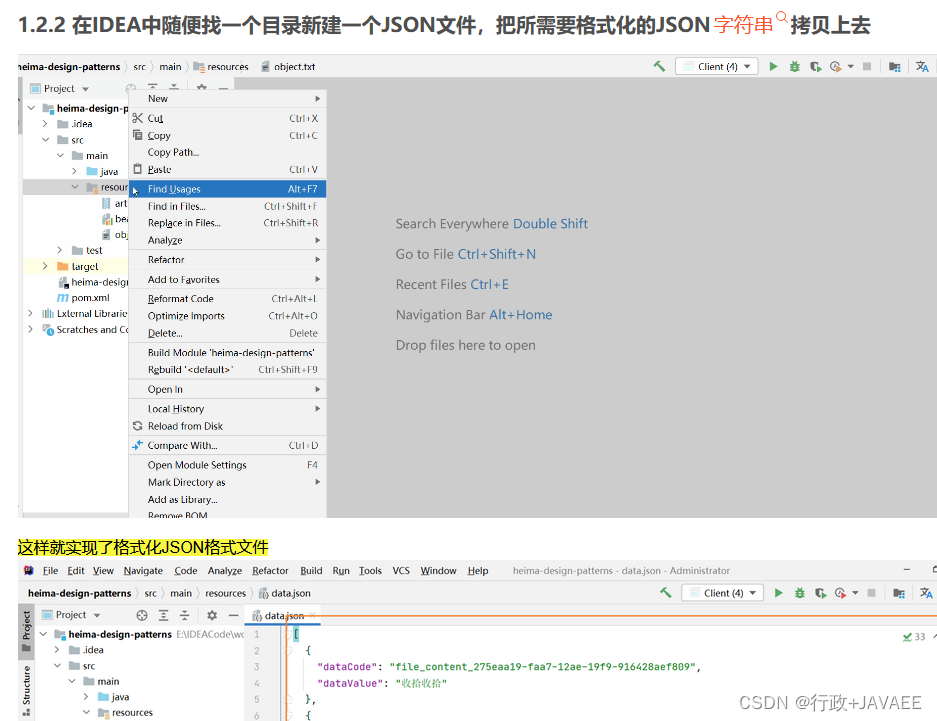This screenshot has height=721, width=937.
Task: Select Add as Library... entry
Action: (228, 499)
